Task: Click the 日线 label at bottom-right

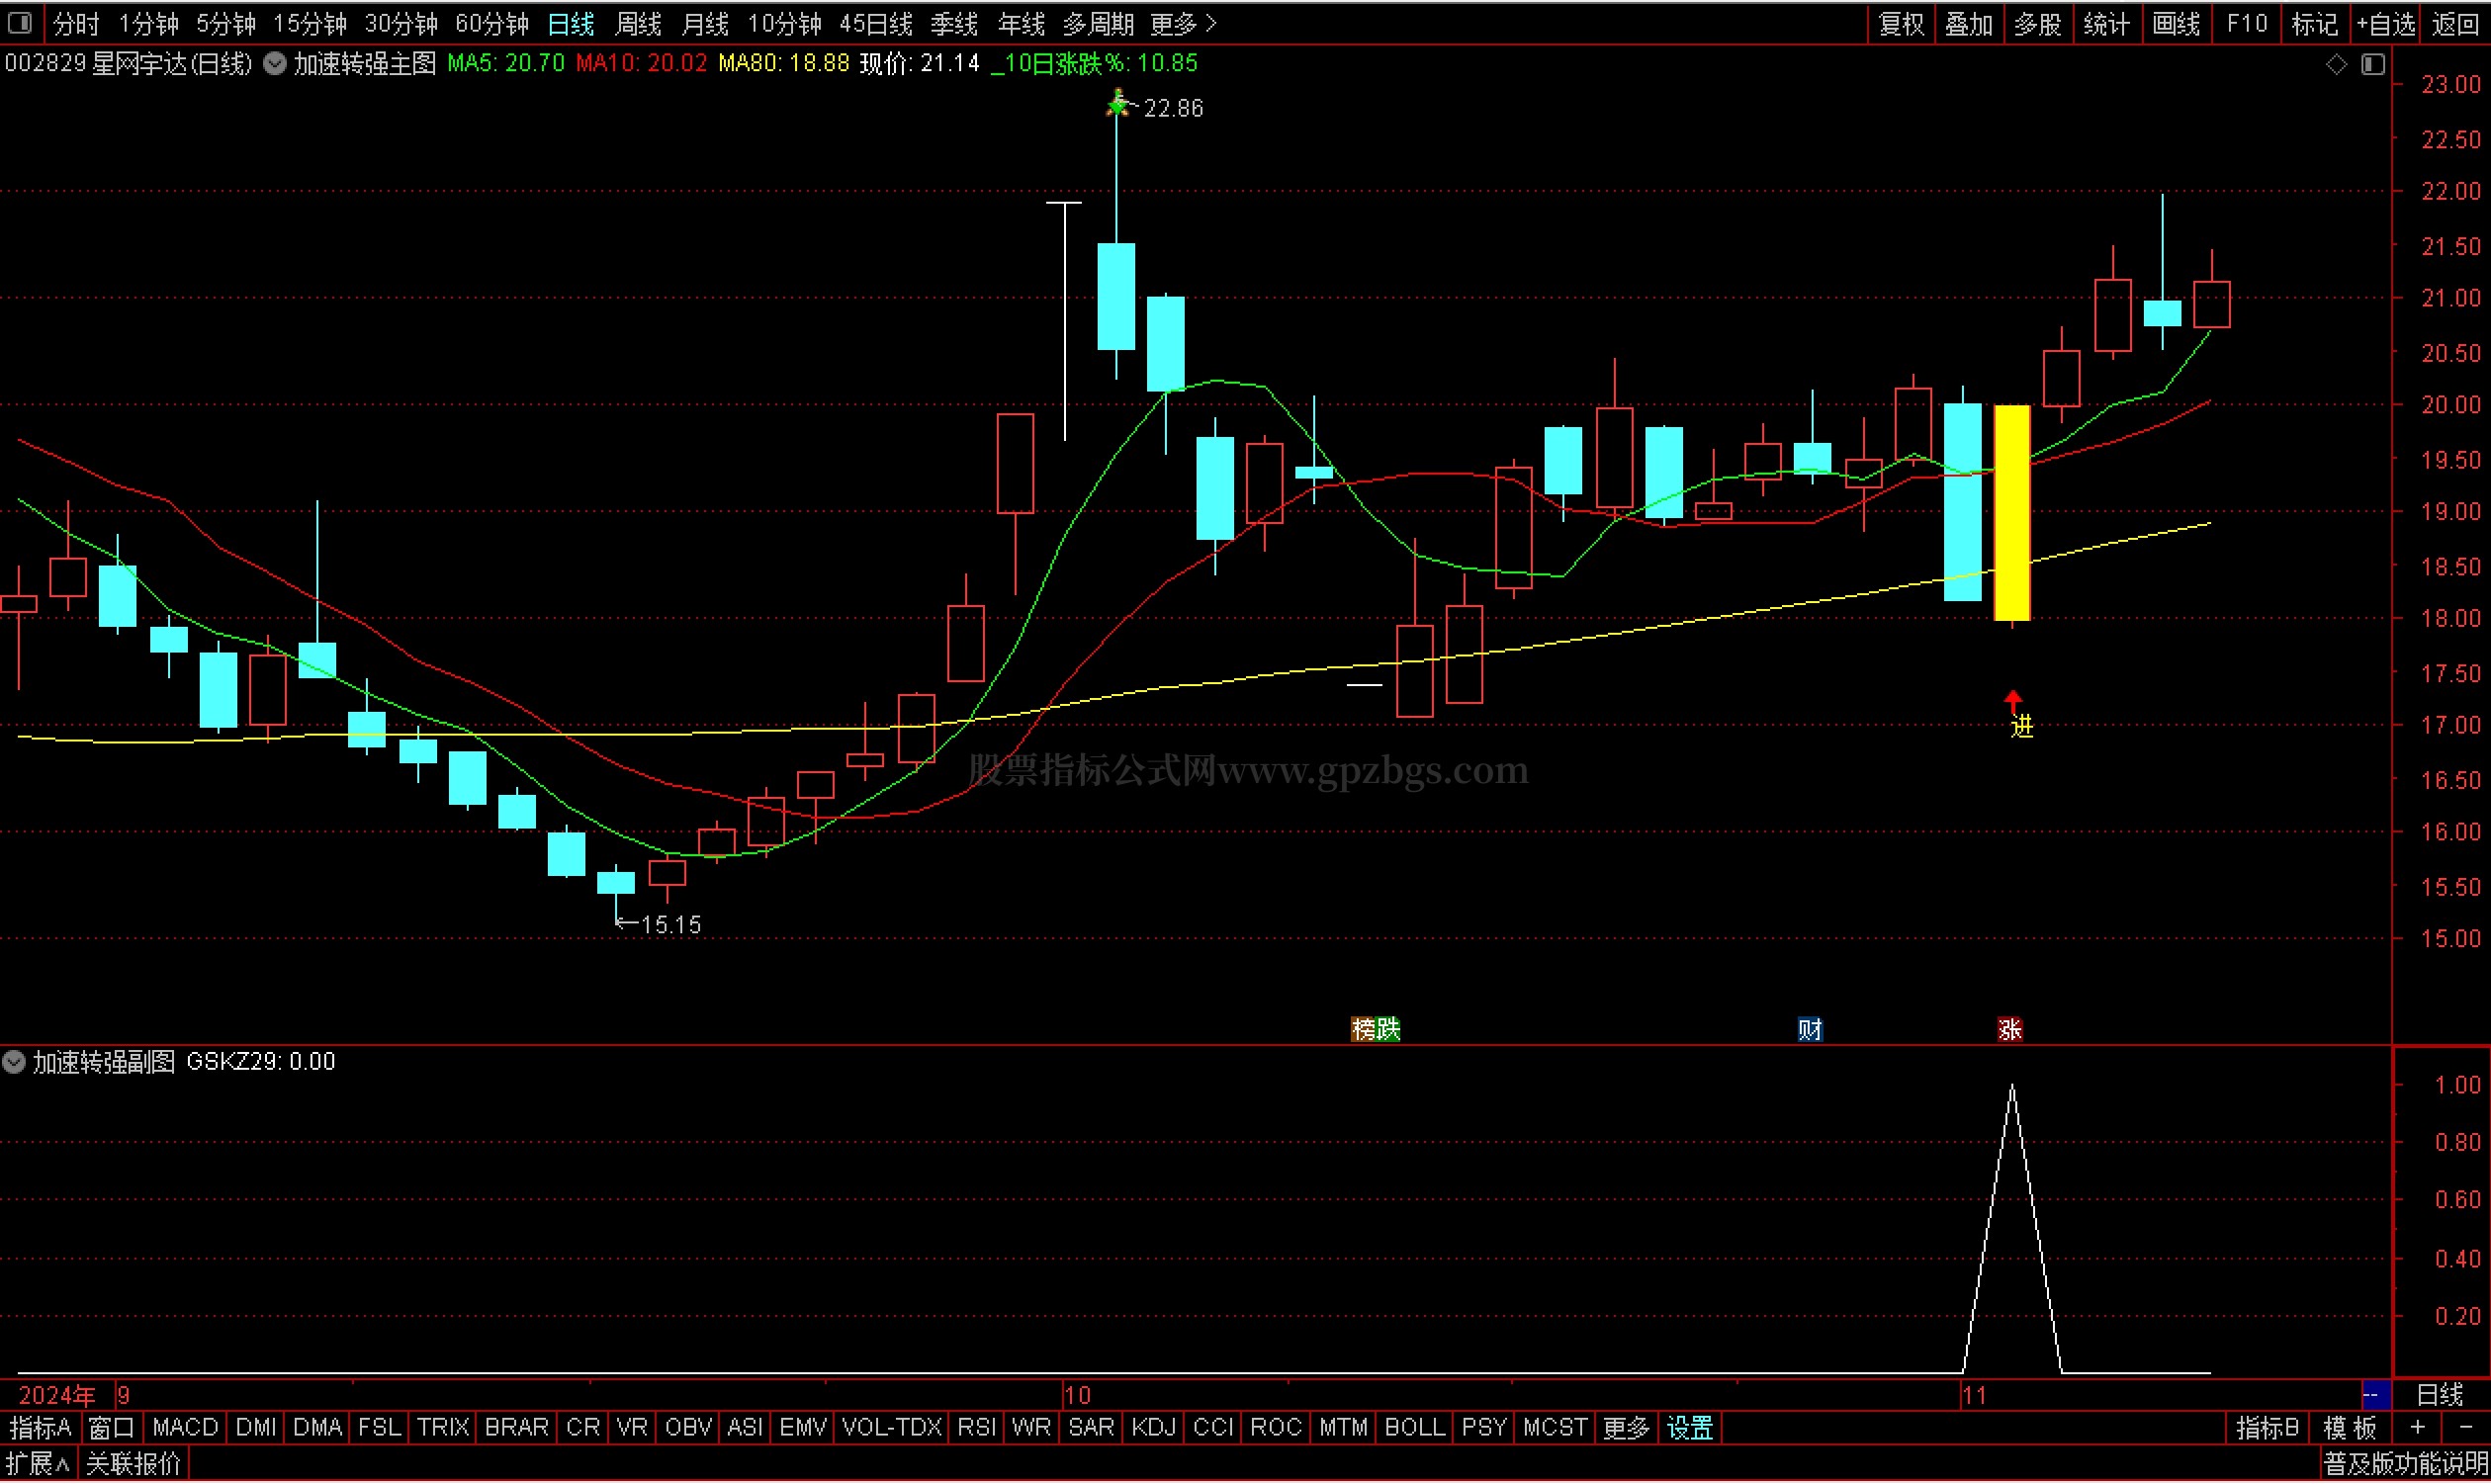Action: pyautogui.click(x=2440, y=1396)
